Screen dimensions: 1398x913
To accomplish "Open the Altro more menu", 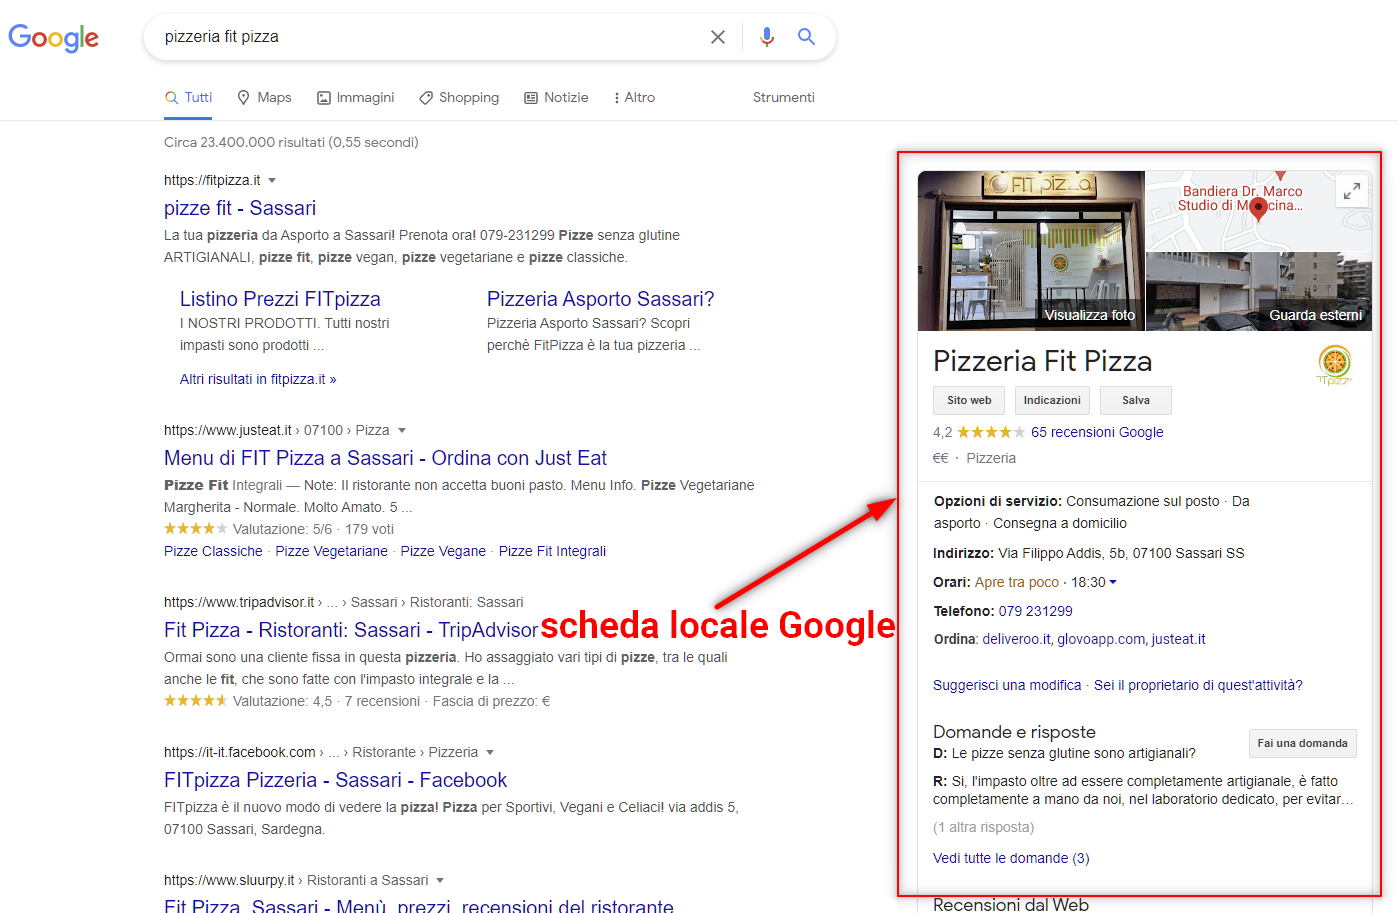I will tap(634, 97).
